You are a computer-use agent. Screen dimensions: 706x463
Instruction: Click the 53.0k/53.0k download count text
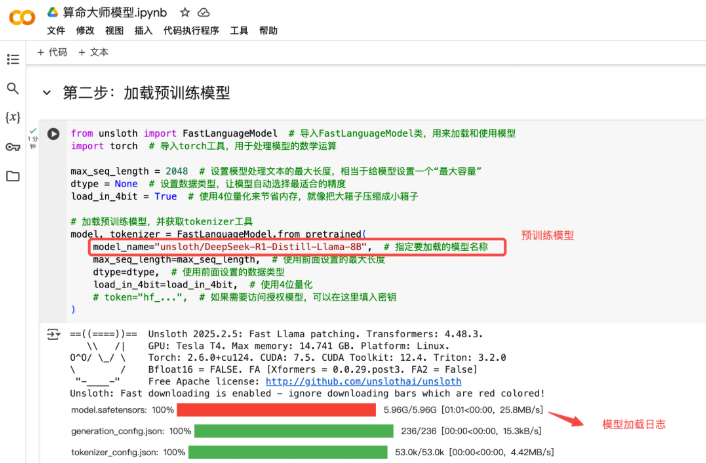click(x=420, y=452)
